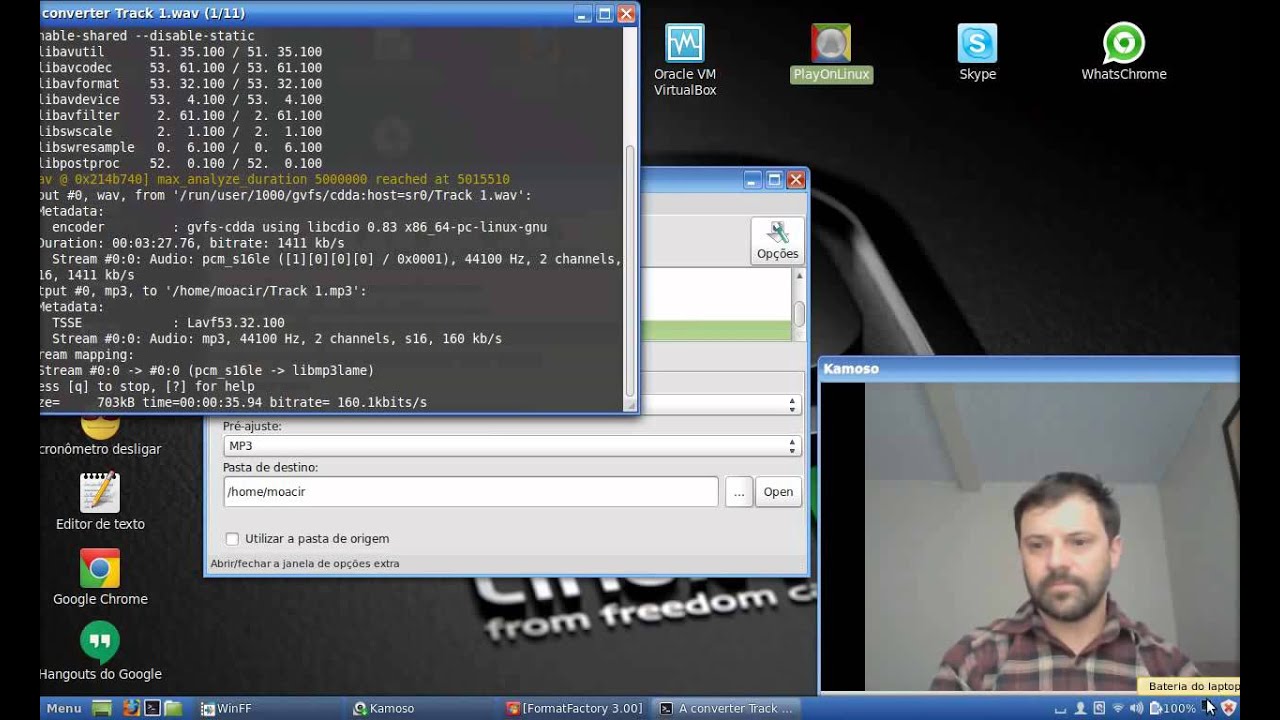This screenshot has height=720, width=1280.
Task: Click terminal text 'TSSE : Lavf53.32.100'
Action: [168, 323]
